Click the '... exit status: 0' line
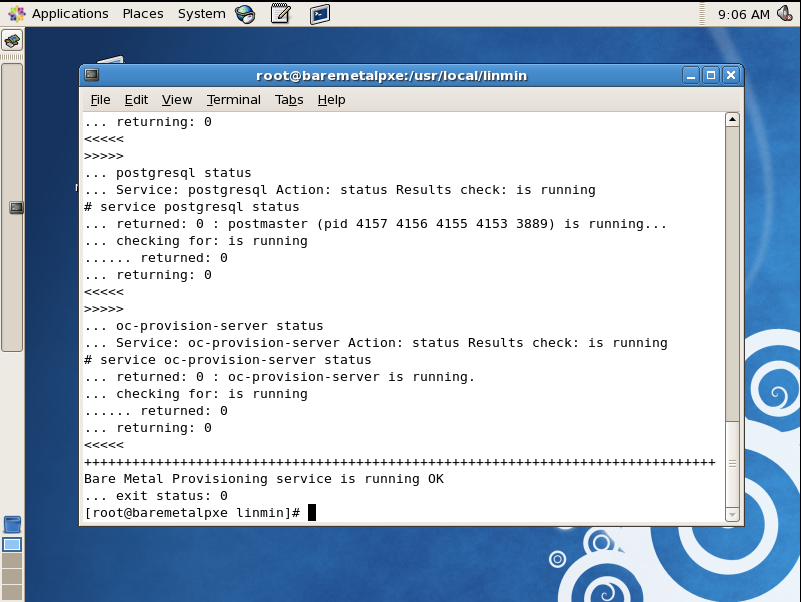Viewport: 801px width, 602px height. pos(156,496)
